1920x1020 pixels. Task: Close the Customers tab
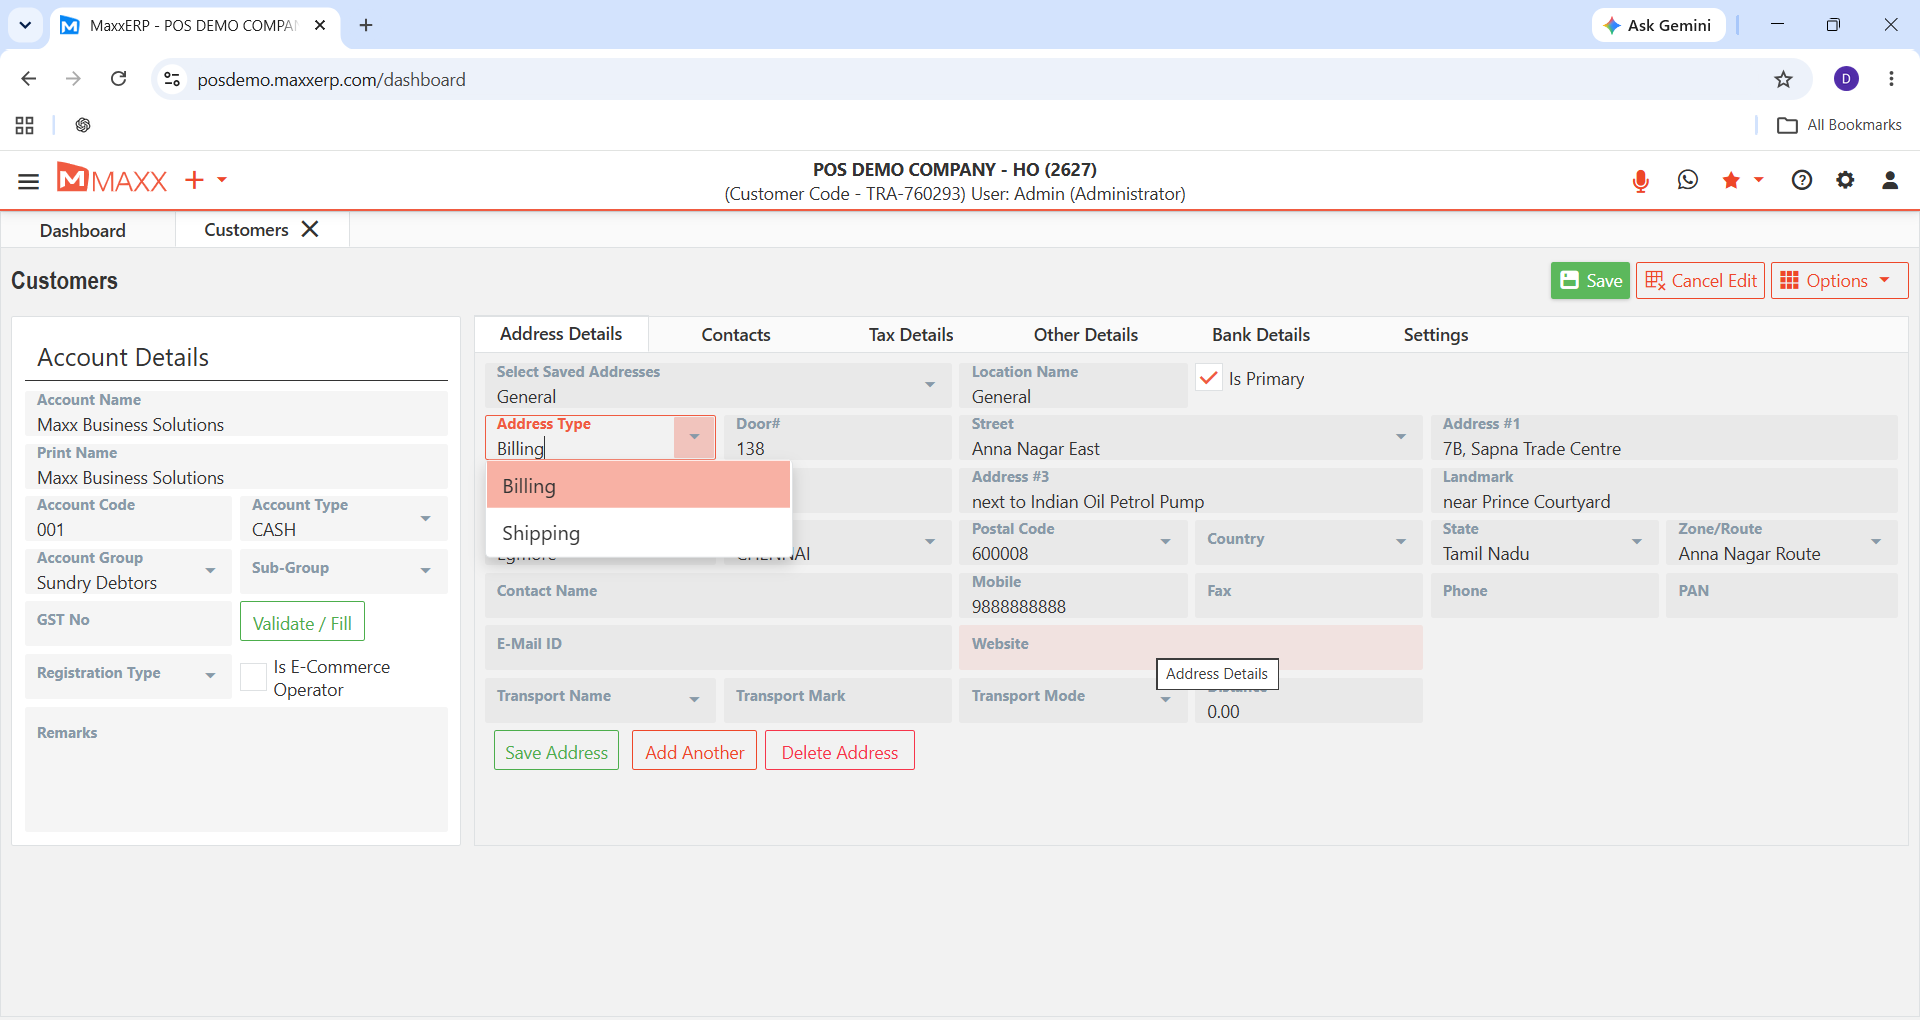pyautogui.click(x=310, y=229)
